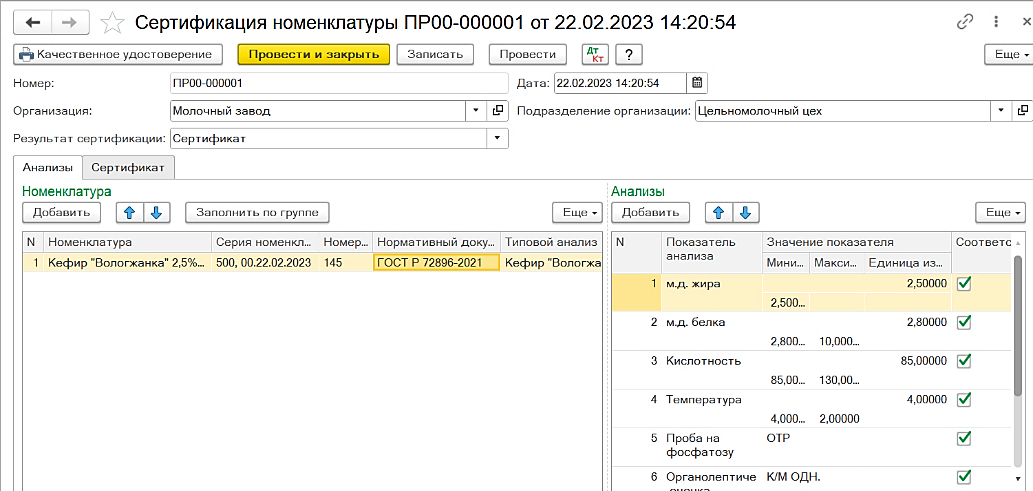The image size is (1033, 491).
Task: Click the question mark help button
Action: click(x=629, y=54)
